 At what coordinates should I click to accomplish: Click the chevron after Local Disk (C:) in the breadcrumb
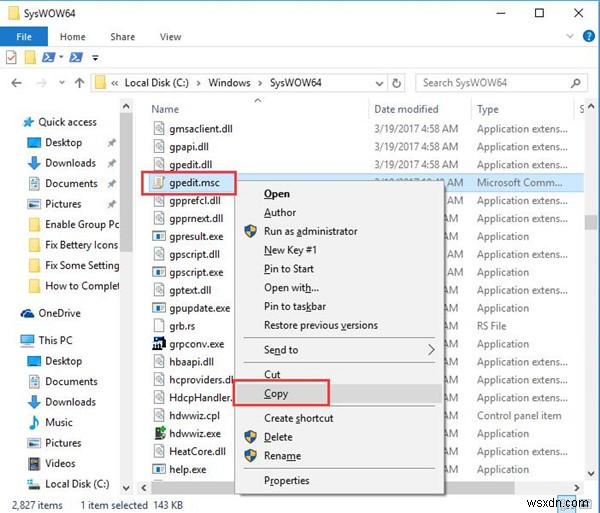click(198, 83)
